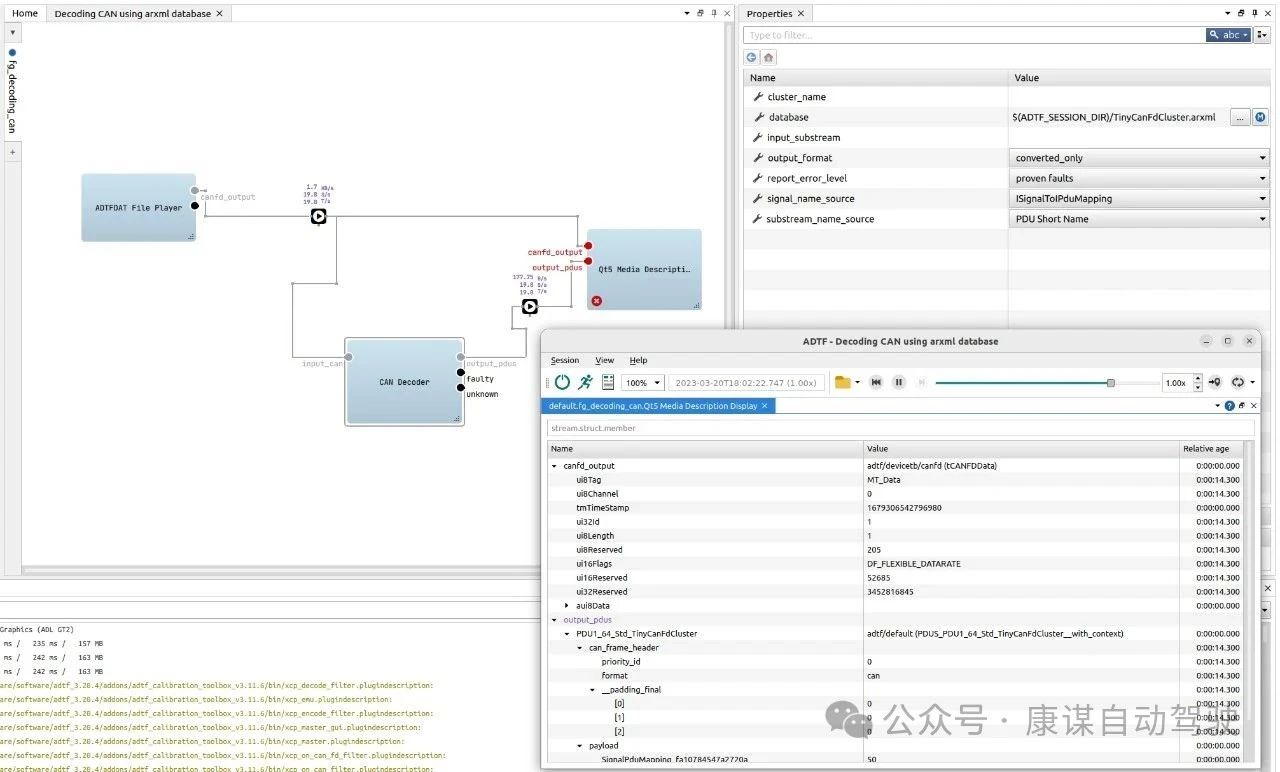Toggle the trace indicator on canfd_output connection
This screenshot has width=1280, height=772.
pos(319,216)
